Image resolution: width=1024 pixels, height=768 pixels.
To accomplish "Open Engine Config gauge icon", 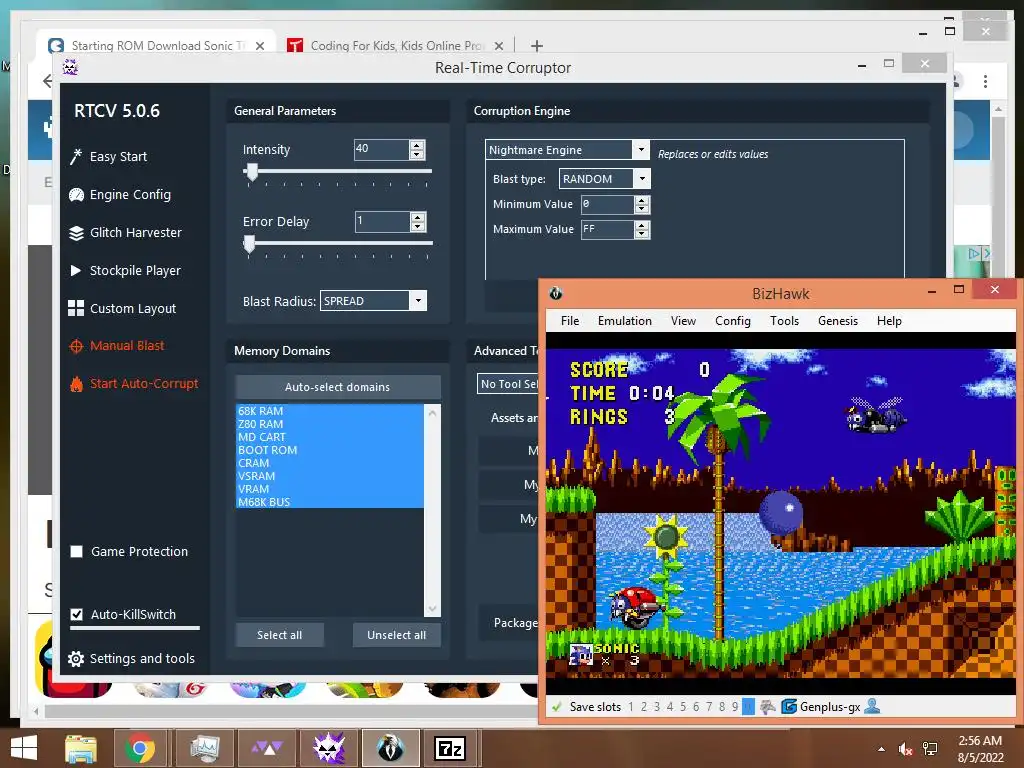I will click(x=76, y=195).
